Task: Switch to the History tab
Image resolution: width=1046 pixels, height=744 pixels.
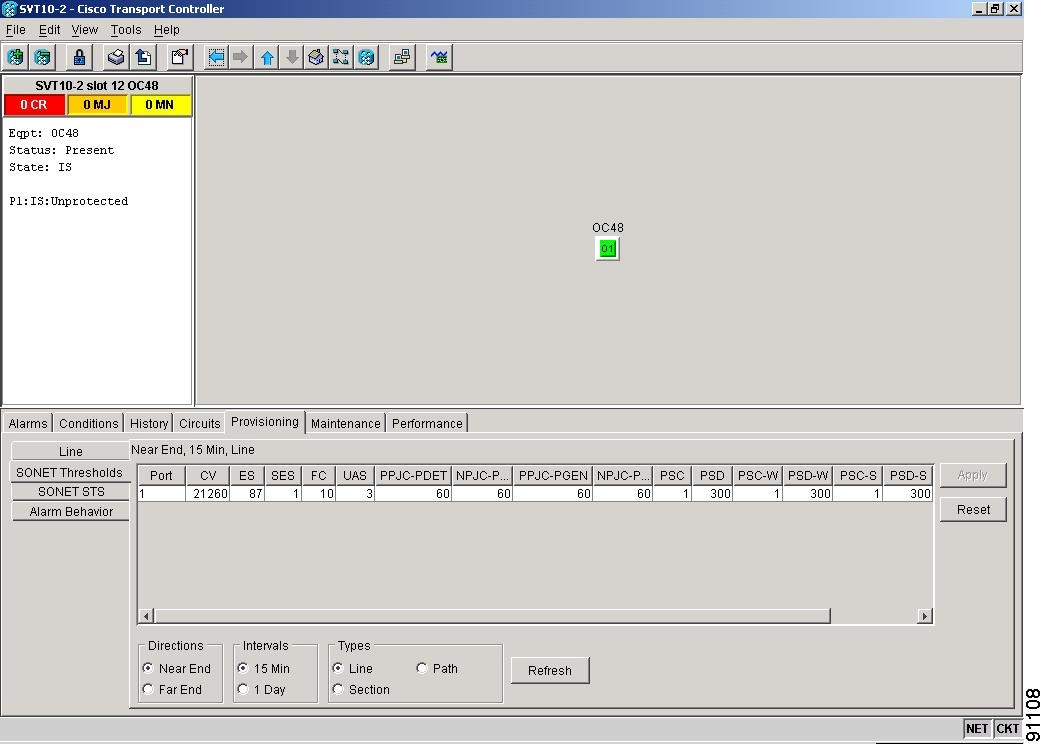Action: pos(149,424)
